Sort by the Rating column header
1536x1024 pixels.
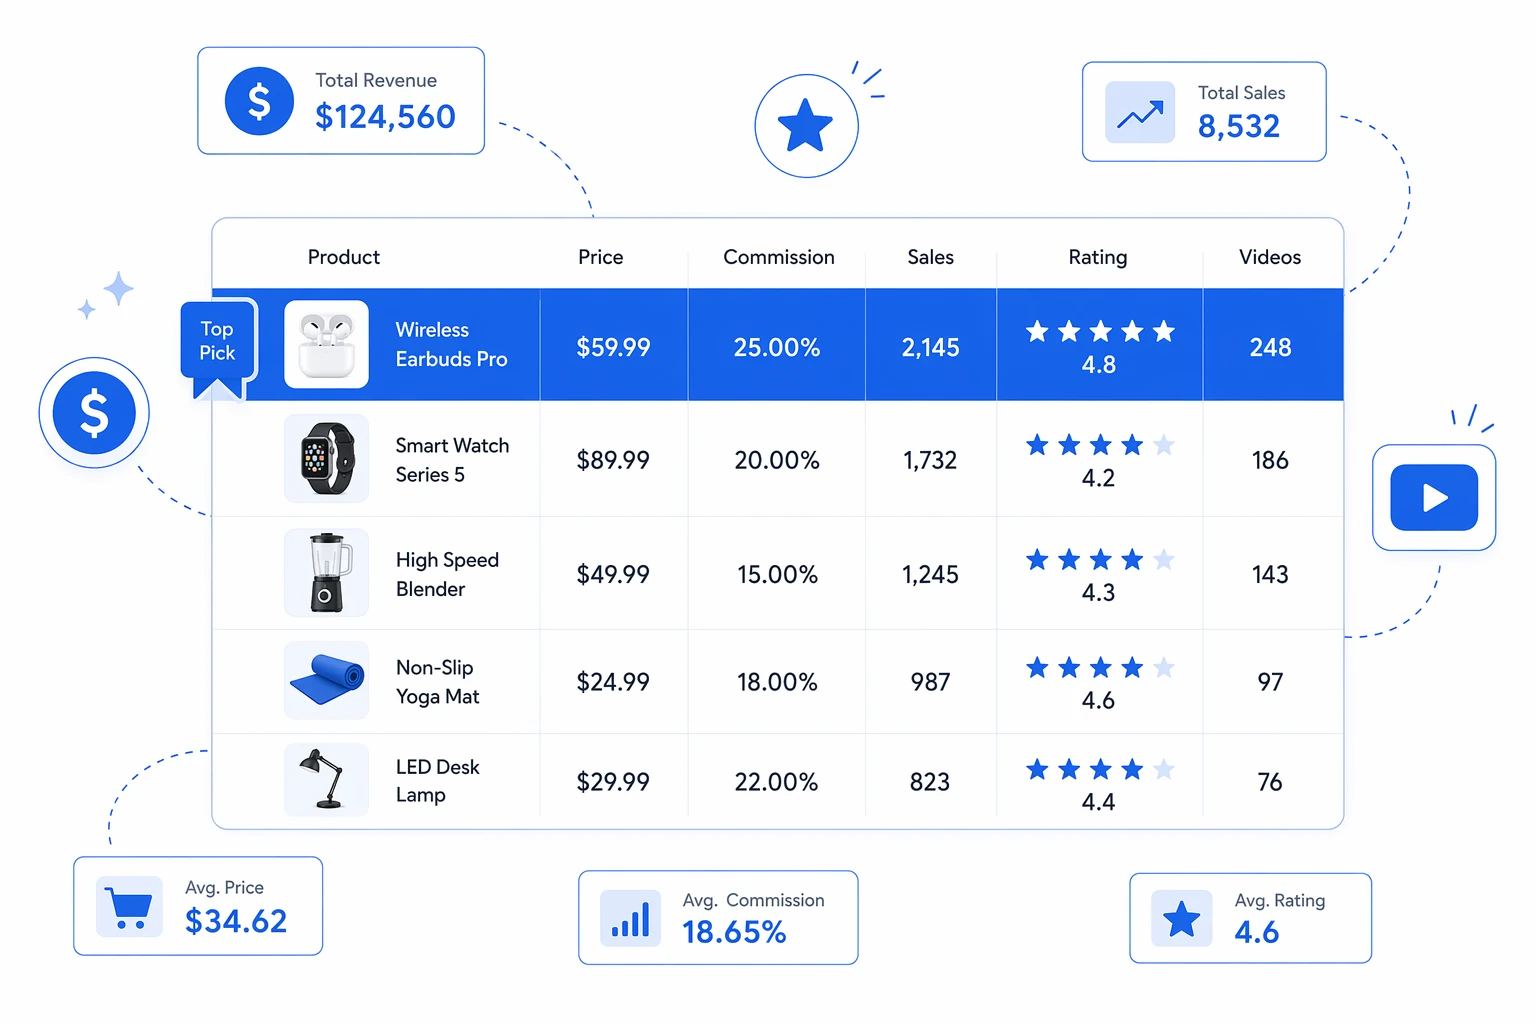click(1098, 257)
